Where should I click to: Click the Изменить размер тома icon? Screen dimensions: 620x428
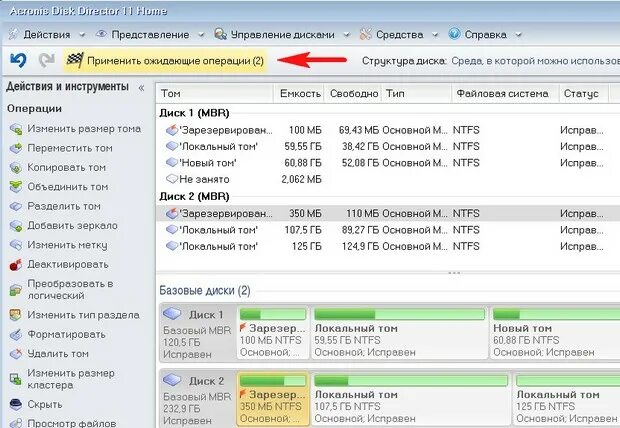(x=16, y=129)
